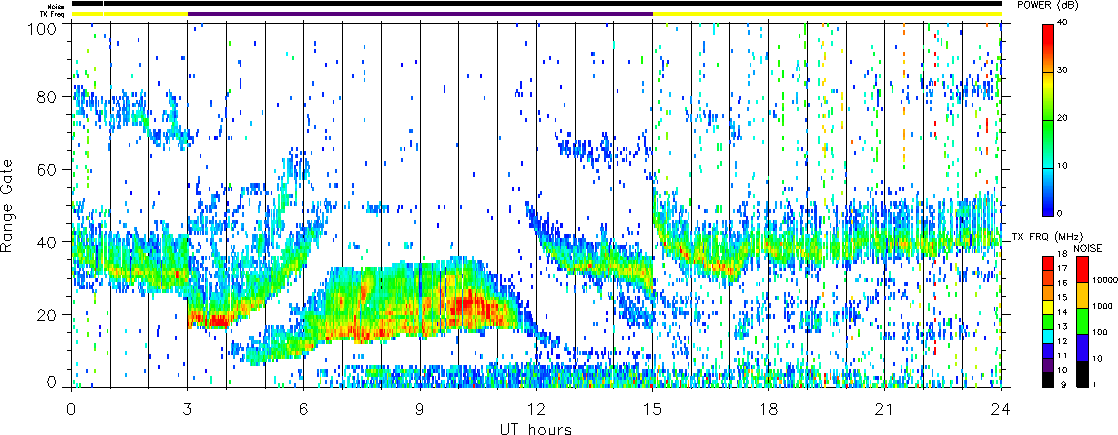Select the 18 tick label on UT hours axis

point(769,407)
